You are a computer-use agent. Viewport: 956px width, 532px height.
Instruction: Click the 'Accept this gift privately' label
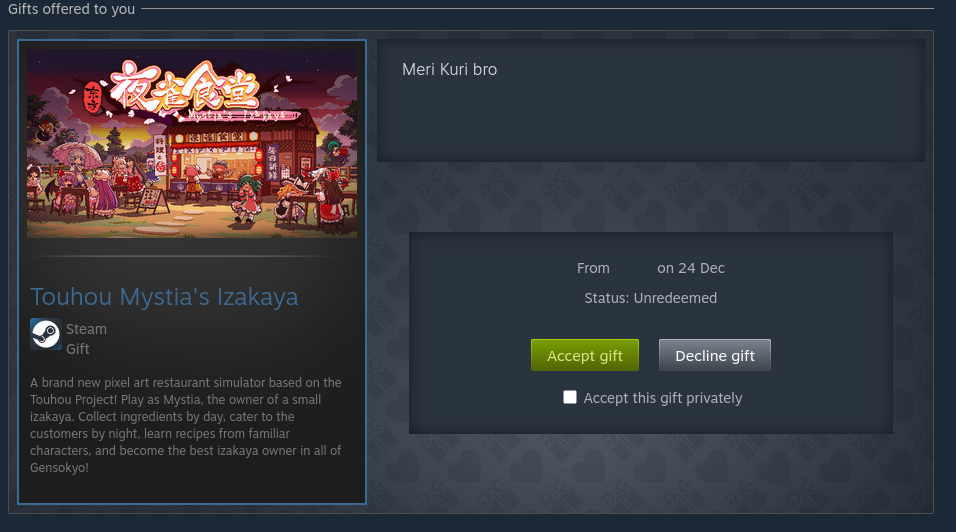pos(663,398)
